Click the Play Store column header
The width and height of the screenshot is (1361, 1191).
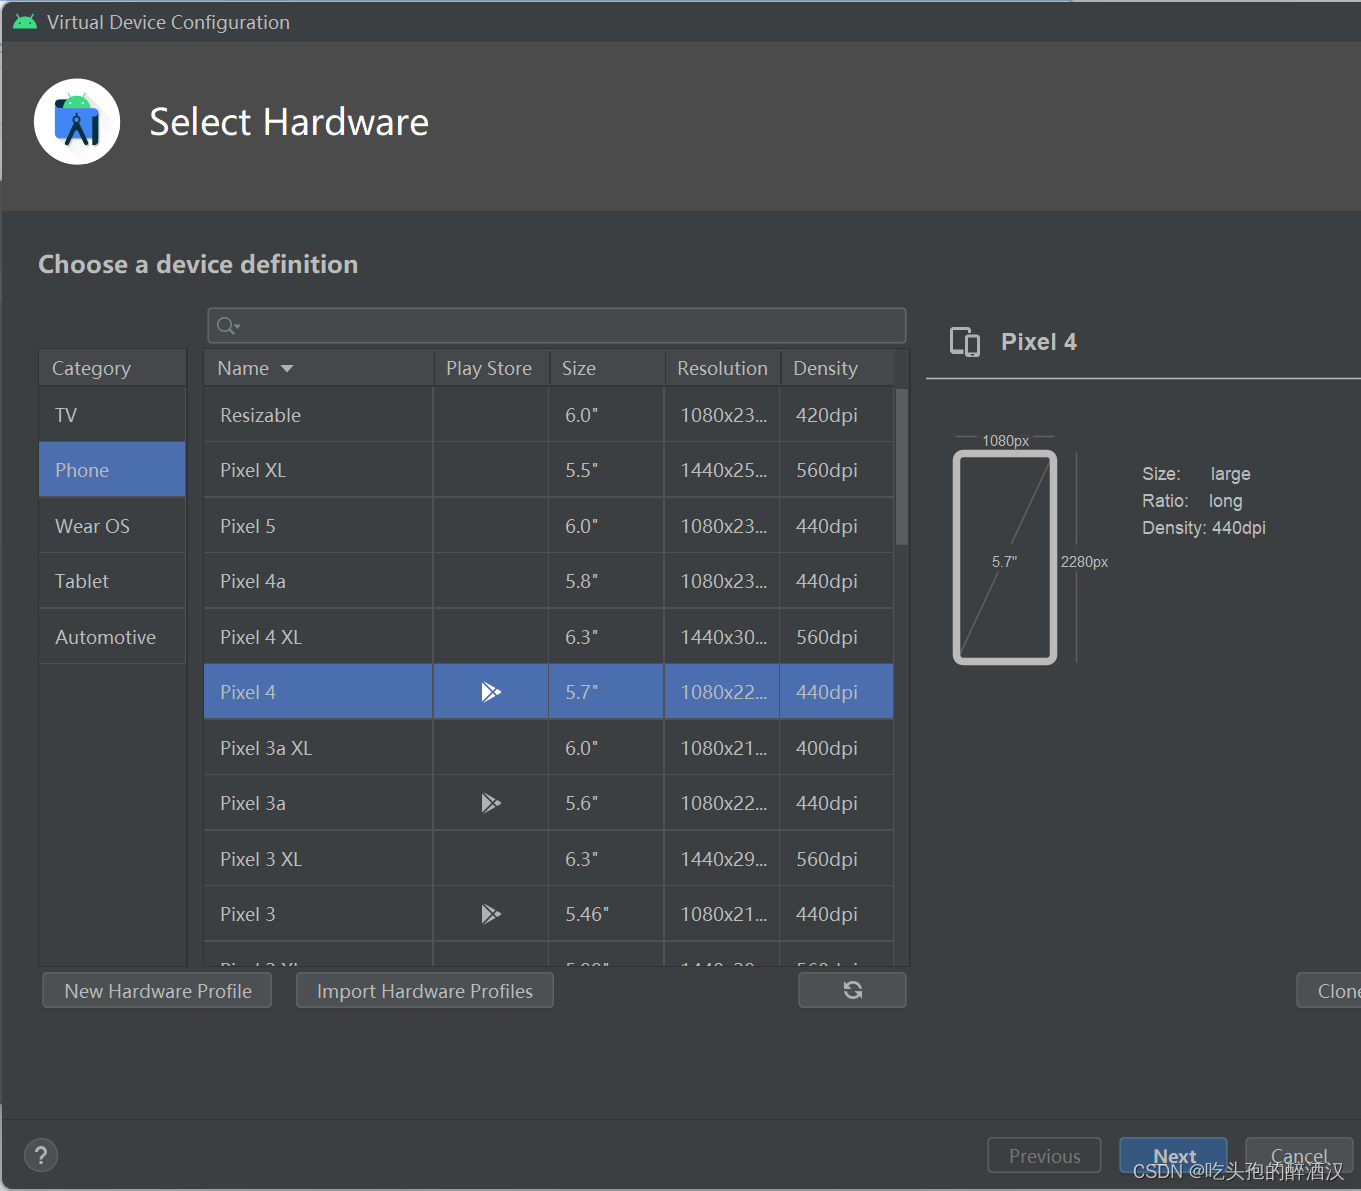pyautogui.click(x=490, y=368)
